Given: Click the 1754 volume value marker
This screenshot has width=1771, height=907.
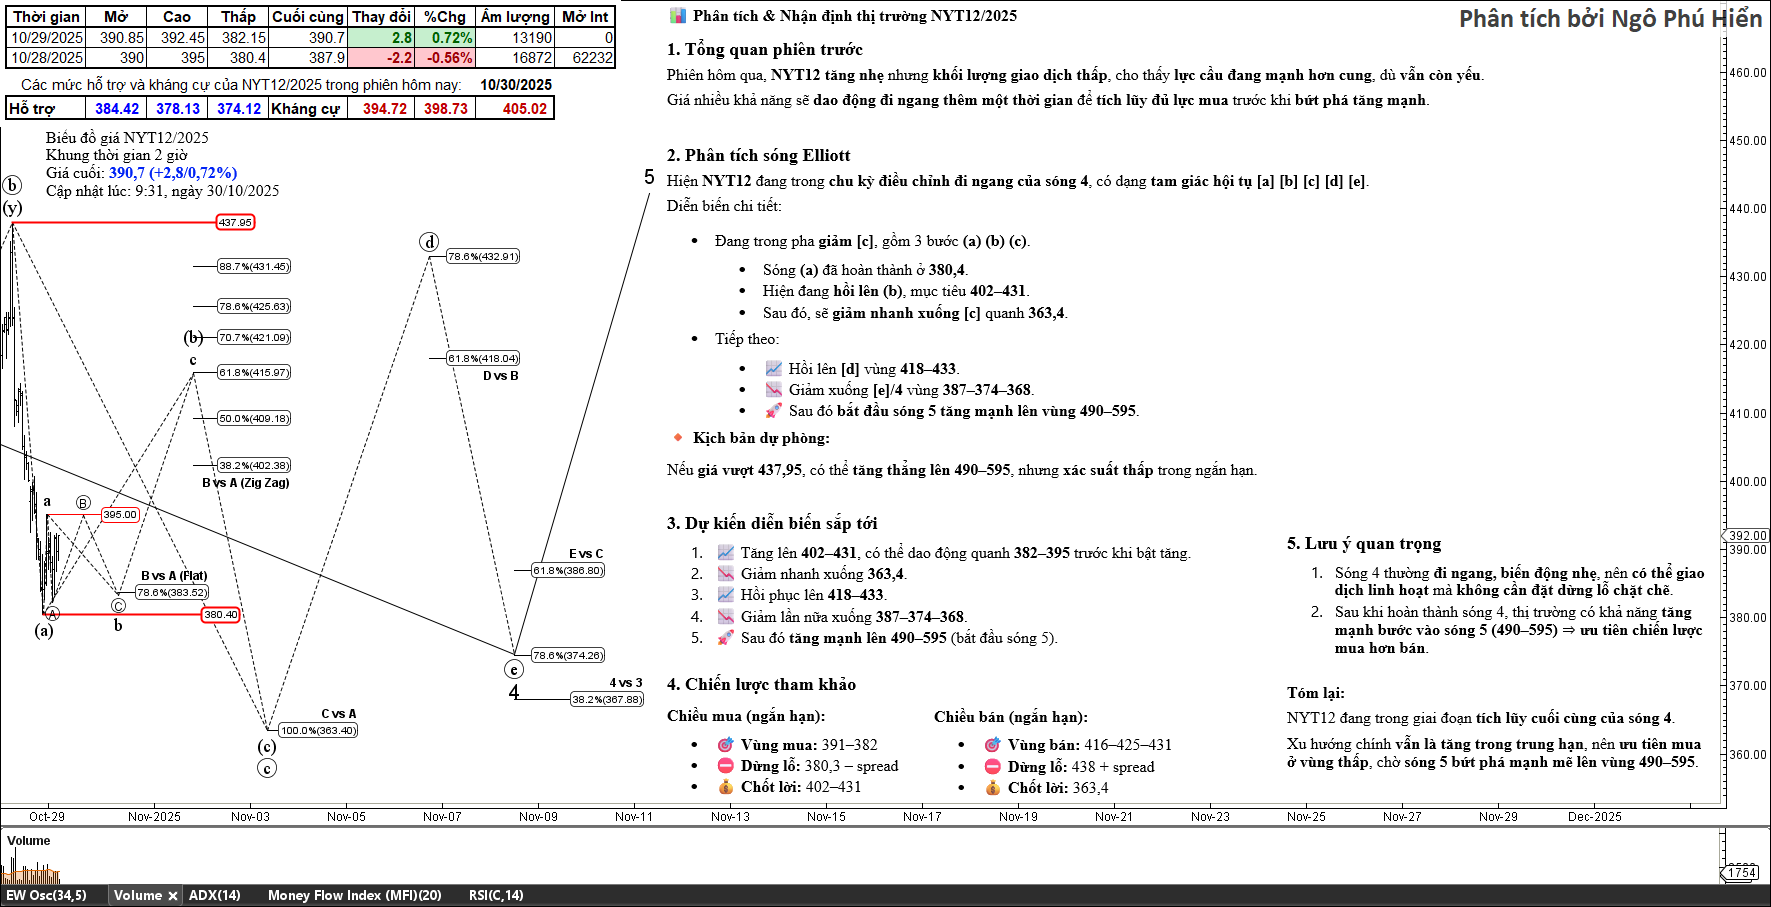Looking at the screenshot, I should [1742, 872].
